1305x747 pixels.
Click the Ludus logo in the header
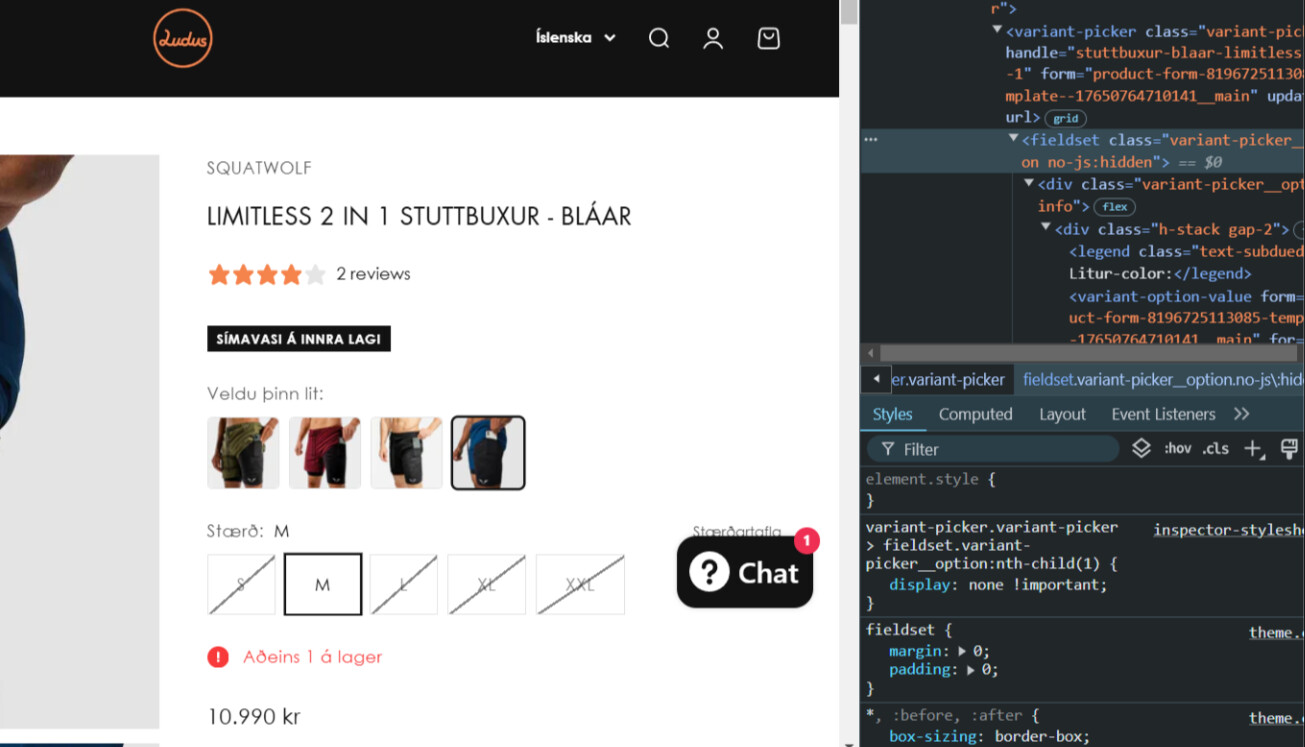183,38
